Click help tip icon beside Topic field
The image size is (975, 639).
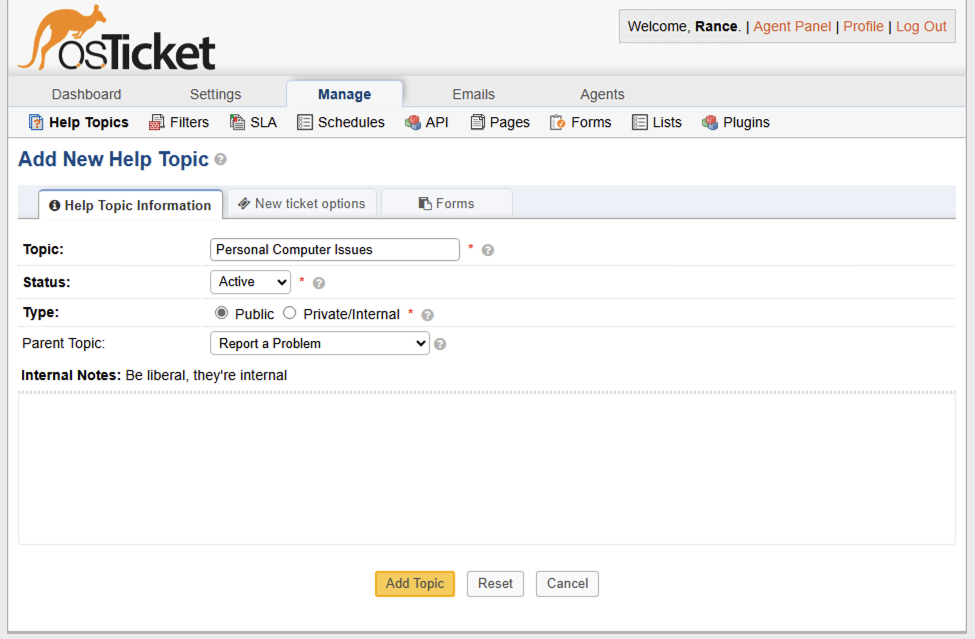(488, 250)
